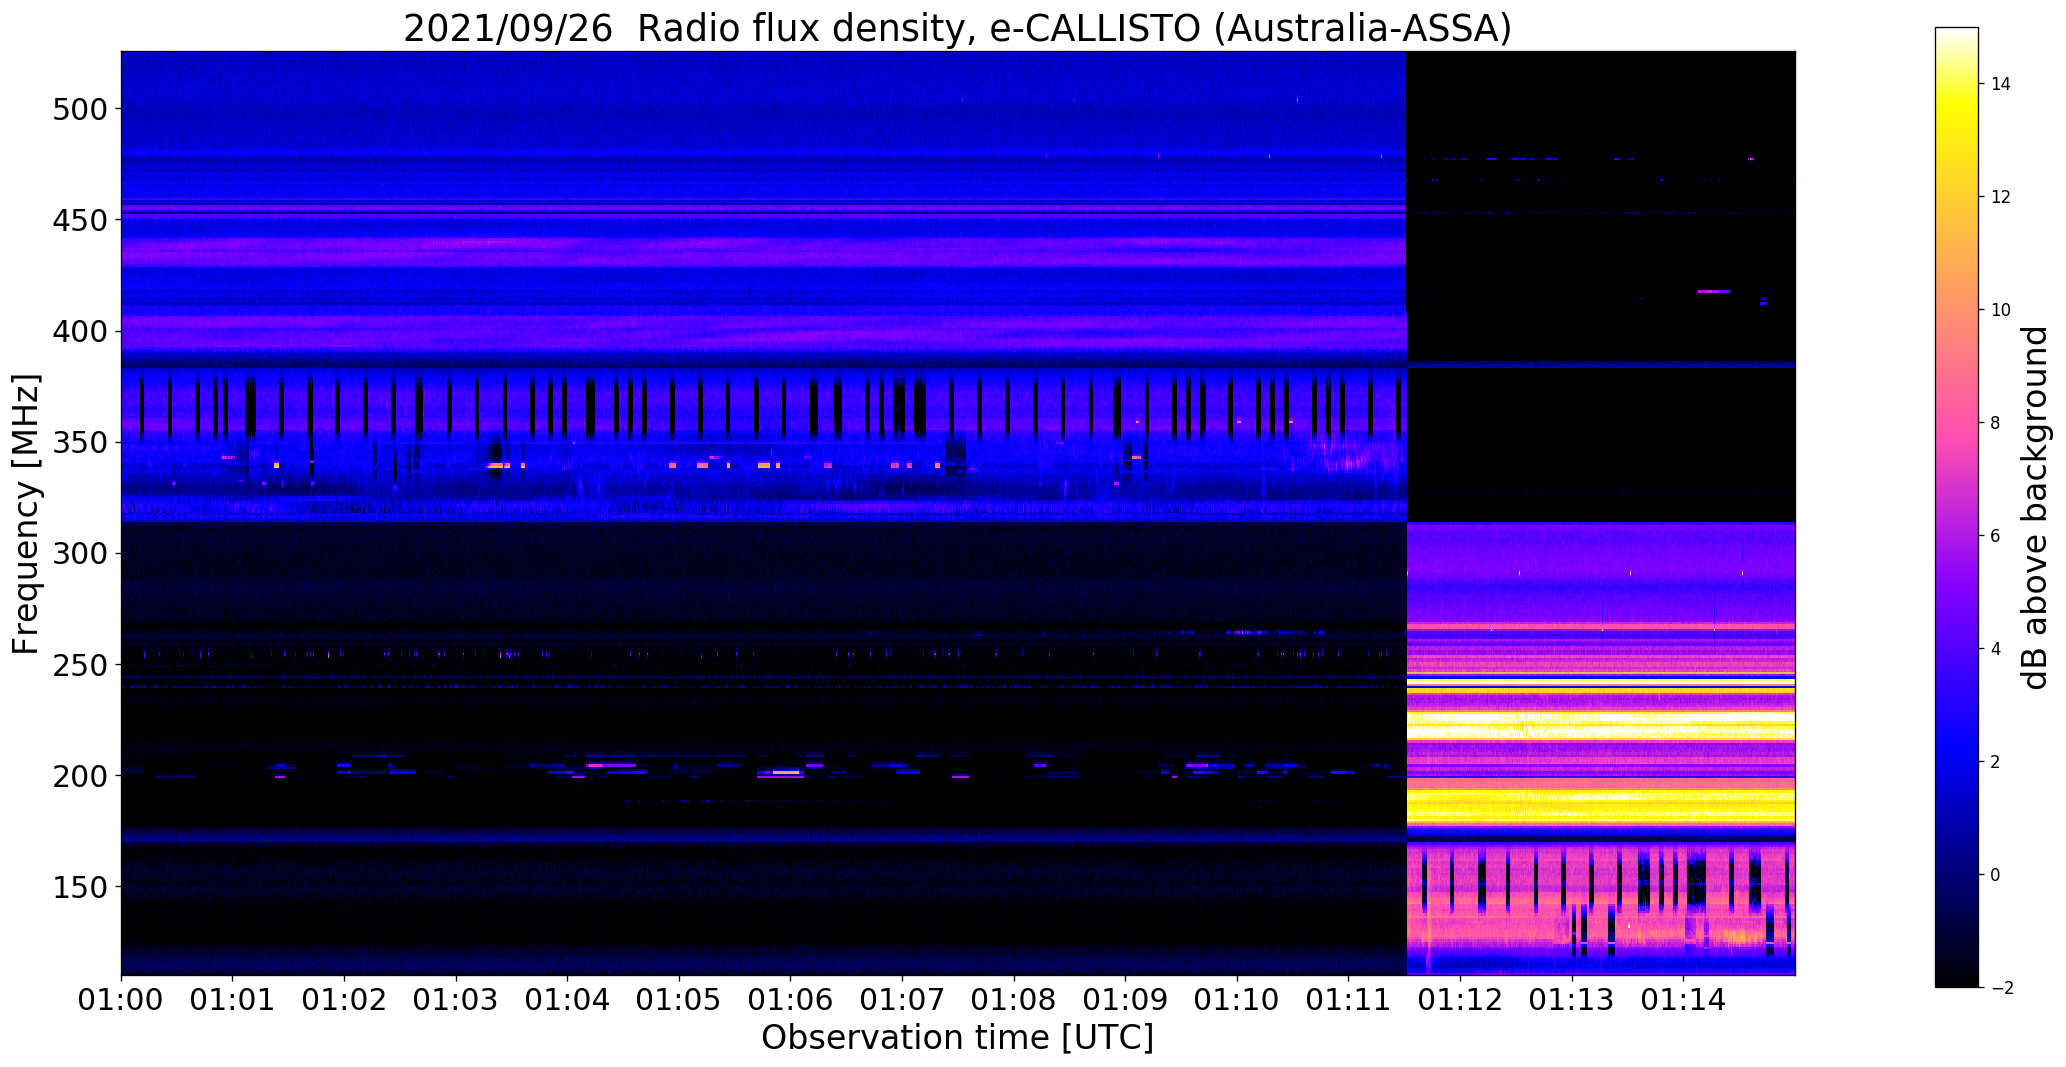Click the 450 frequency tick label
The height and width of the screenshot is (1067, 2066).
[x=82, y=220]
